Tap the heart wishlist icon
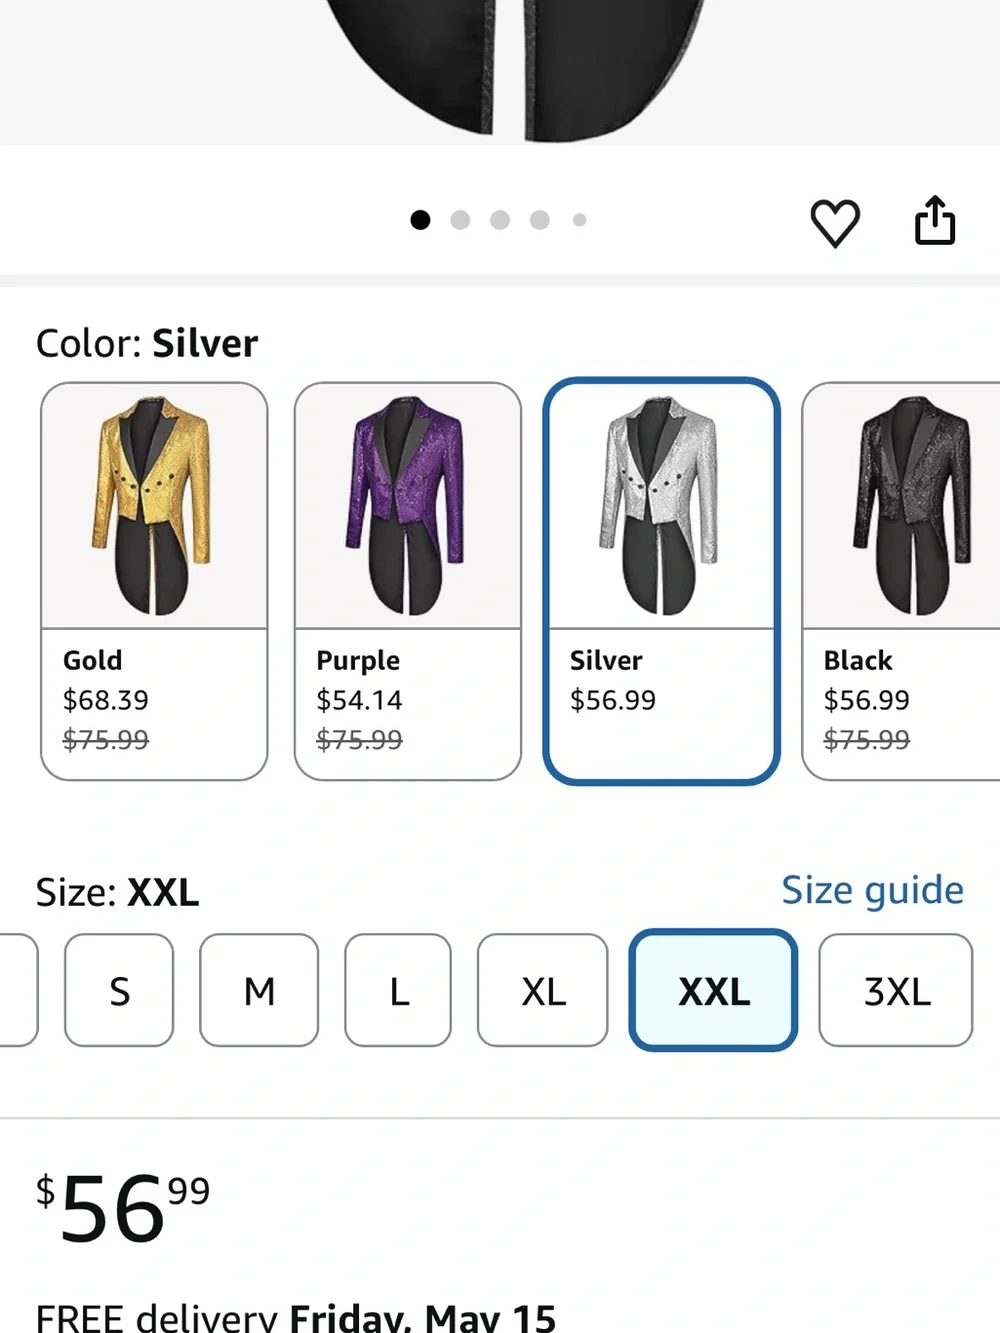This screenshot has height=1333, width=1000. click(x=835, y=222)
